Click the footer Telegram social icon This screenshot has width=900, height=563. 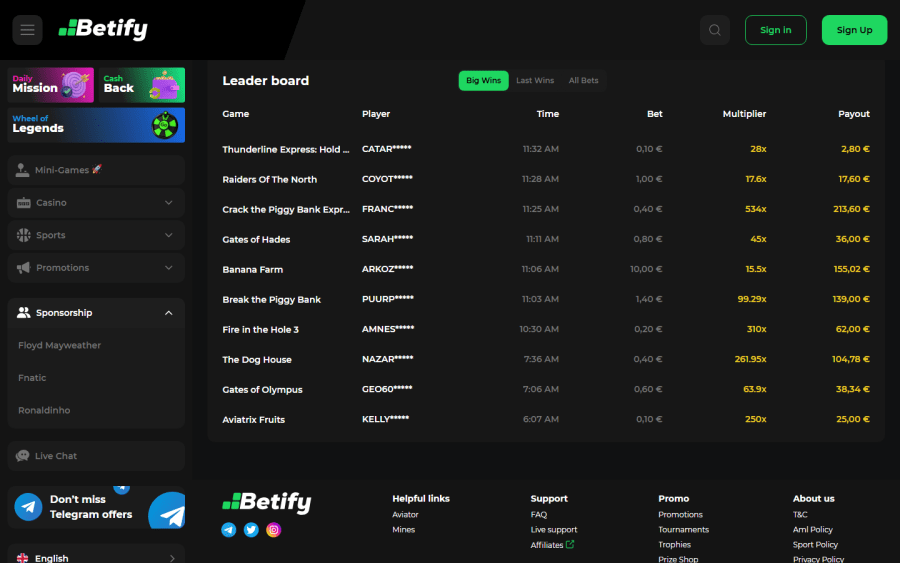(229, 530)
